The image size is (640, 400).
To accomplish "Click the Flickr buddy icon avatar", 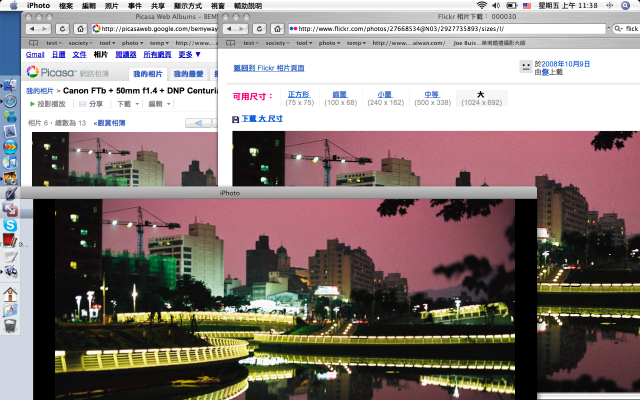I will click(526, 67).
